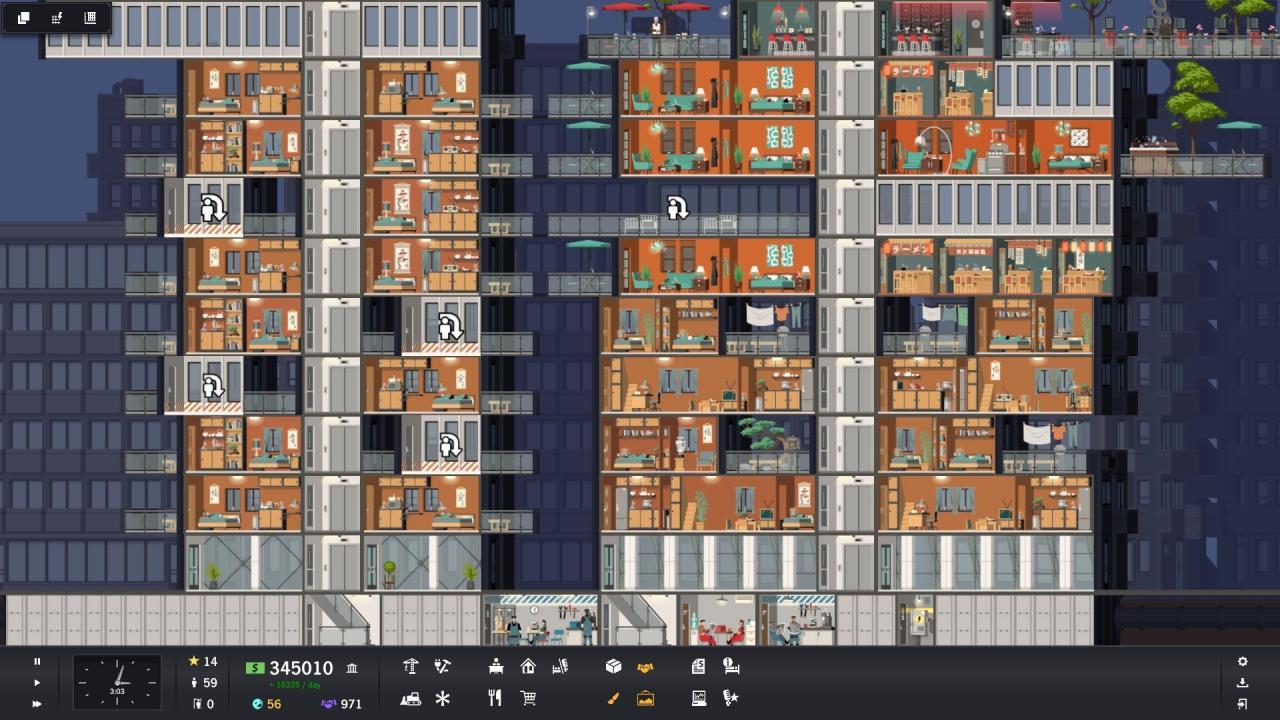1280x720 pixels.
Task: Pause the game simulation
Action: point(37,661)
